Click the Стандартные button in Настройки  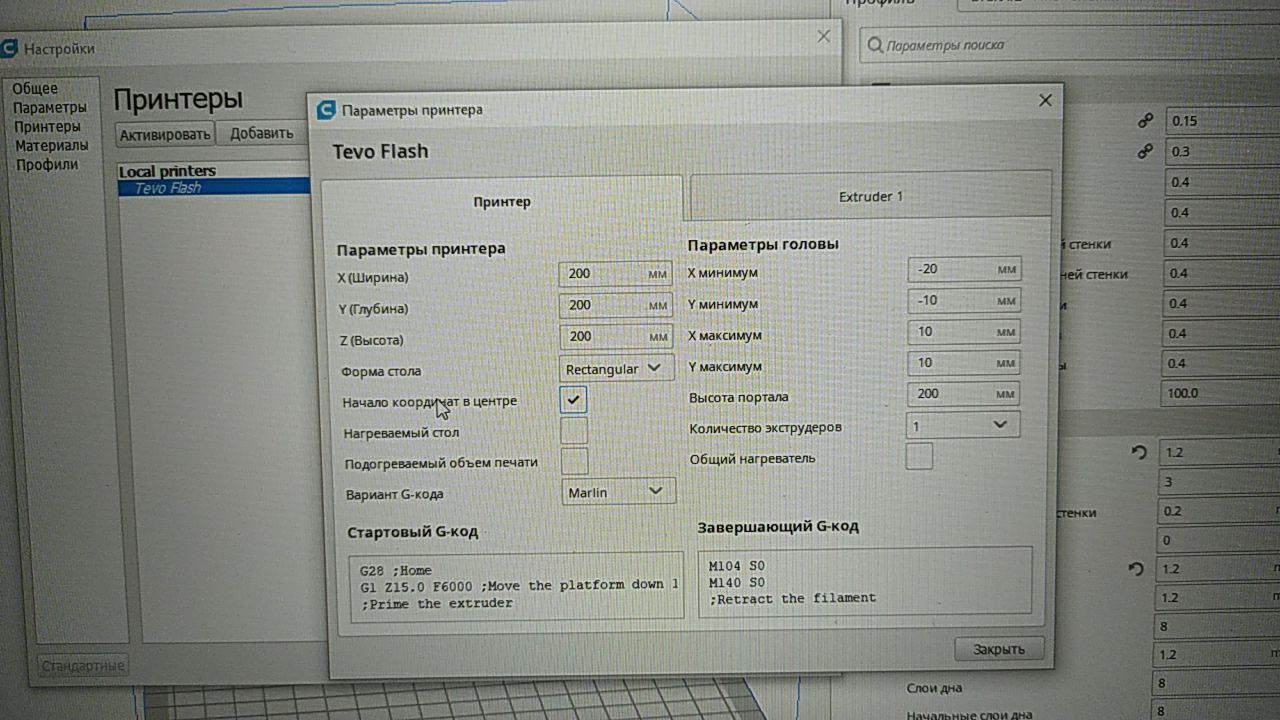tap(82, 665)
